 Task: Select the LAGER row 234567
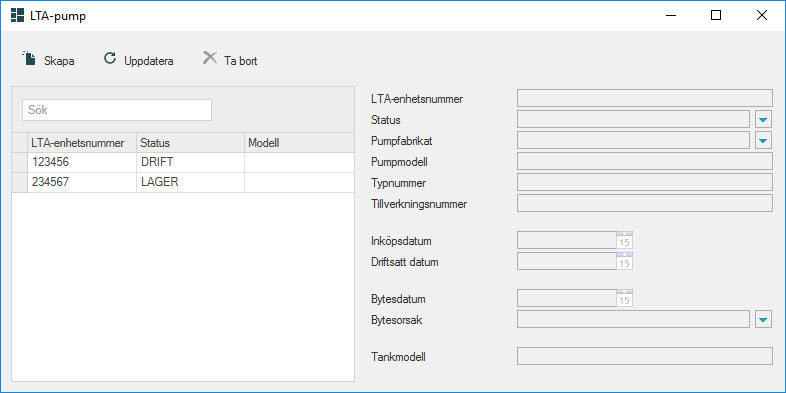183,182
